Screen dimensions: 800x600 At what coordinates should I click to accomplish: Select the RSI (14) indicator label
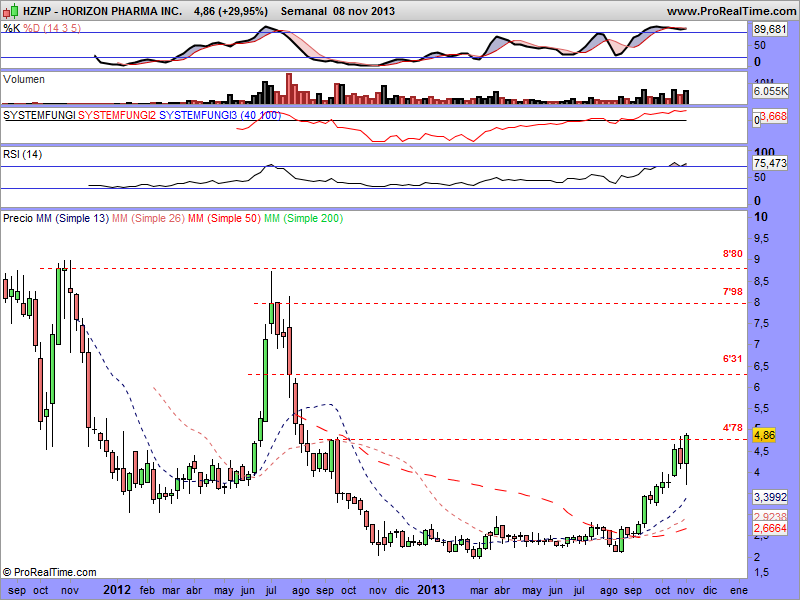click(23, 153)
